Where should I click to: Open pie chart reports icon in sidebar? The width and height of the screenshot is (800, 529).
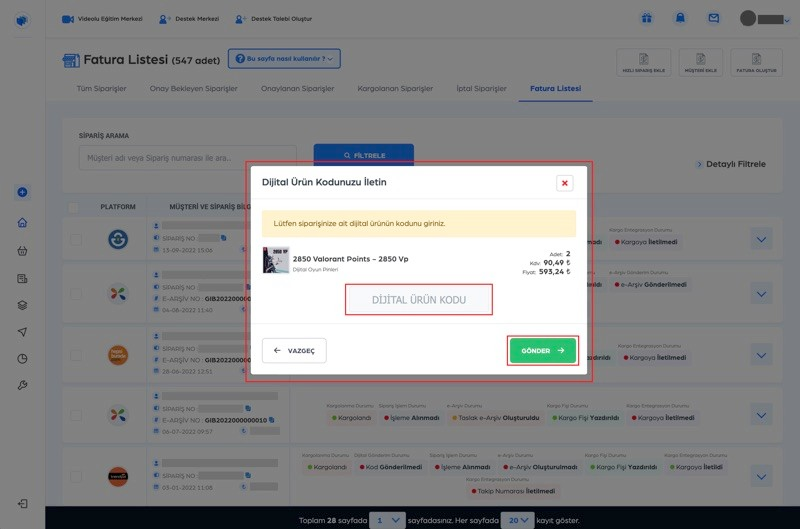(22, 359)
